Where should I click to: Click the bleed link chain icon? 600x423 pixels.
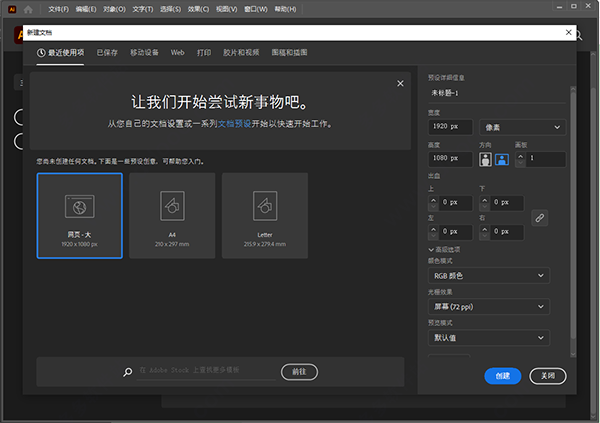click(x=540, y=217)
